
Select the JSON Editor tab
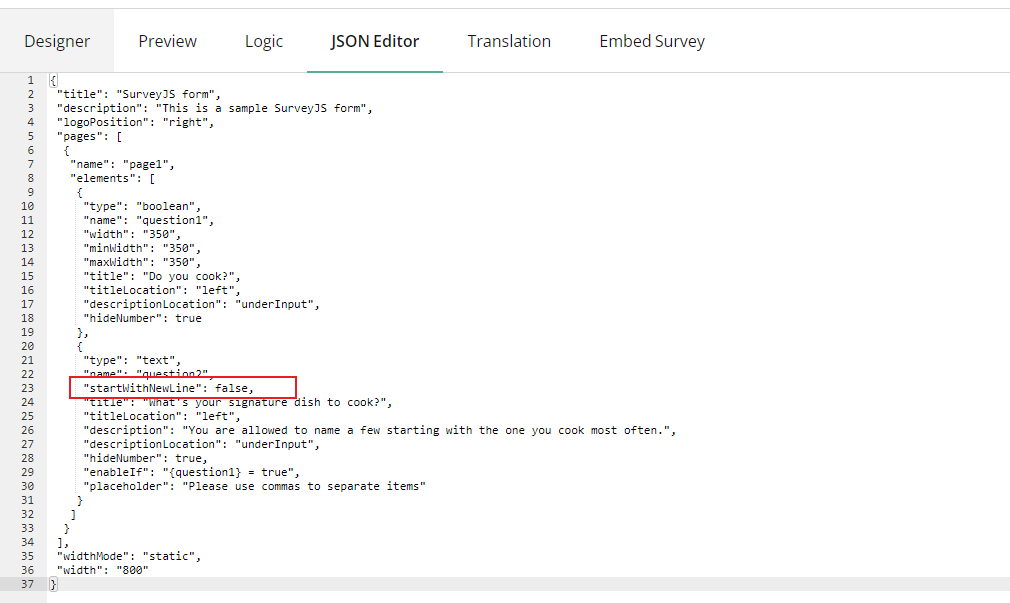[x=374, y=41]
